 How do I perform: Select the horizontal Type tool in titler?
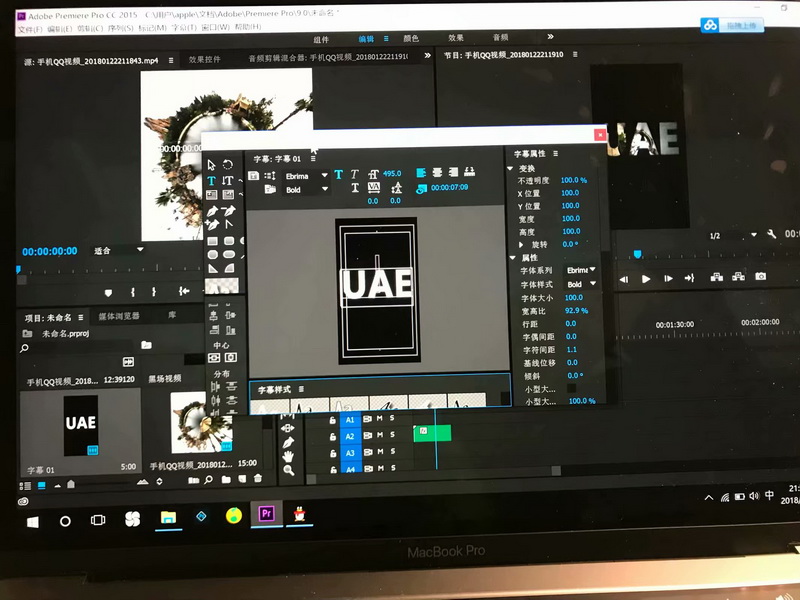(211, 181)
